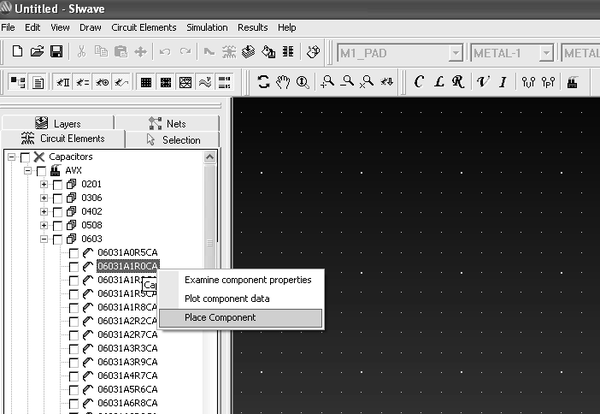Click the Current source I tool
The image size is (600, 414).
(503, 81)
